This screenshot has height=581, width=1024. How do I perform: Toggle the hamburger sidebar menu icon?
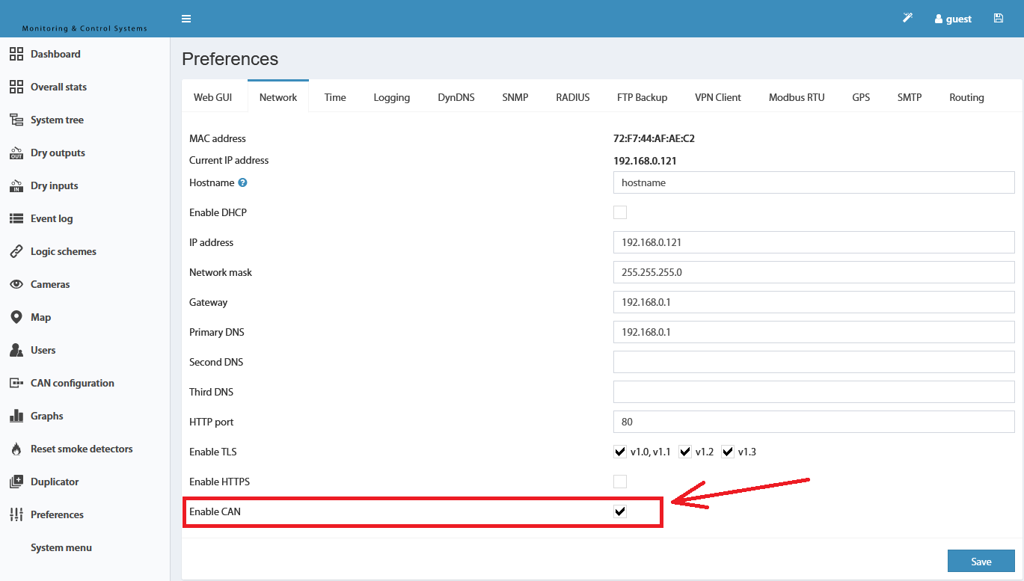point(186,19)
